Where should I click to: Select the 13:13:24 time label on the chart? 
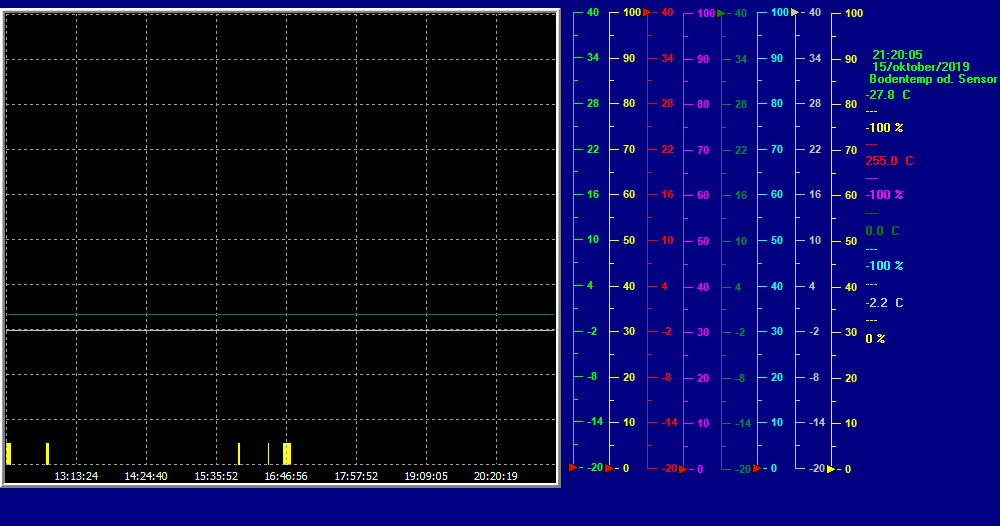tap(76, 476)
